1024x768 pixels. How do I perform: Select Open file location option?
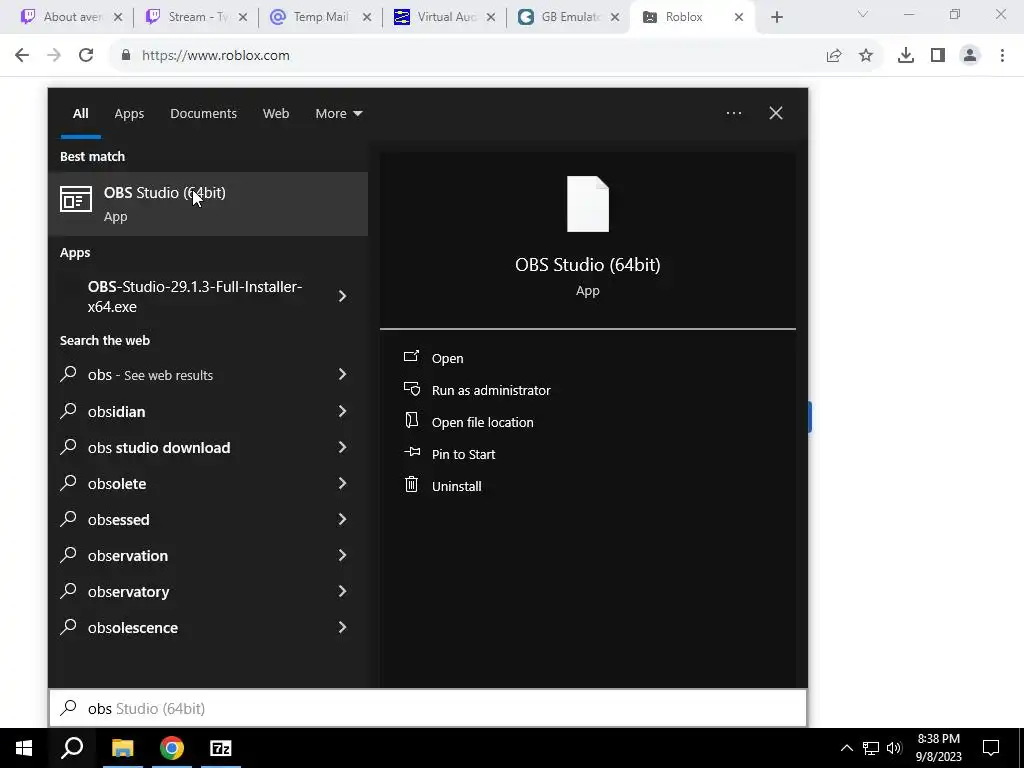483,423
